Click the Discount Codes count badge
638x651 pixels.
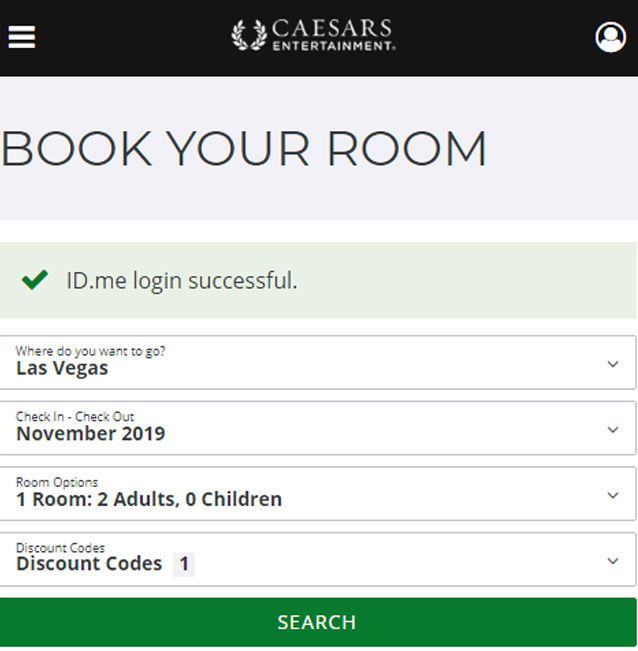click(184, 564)
